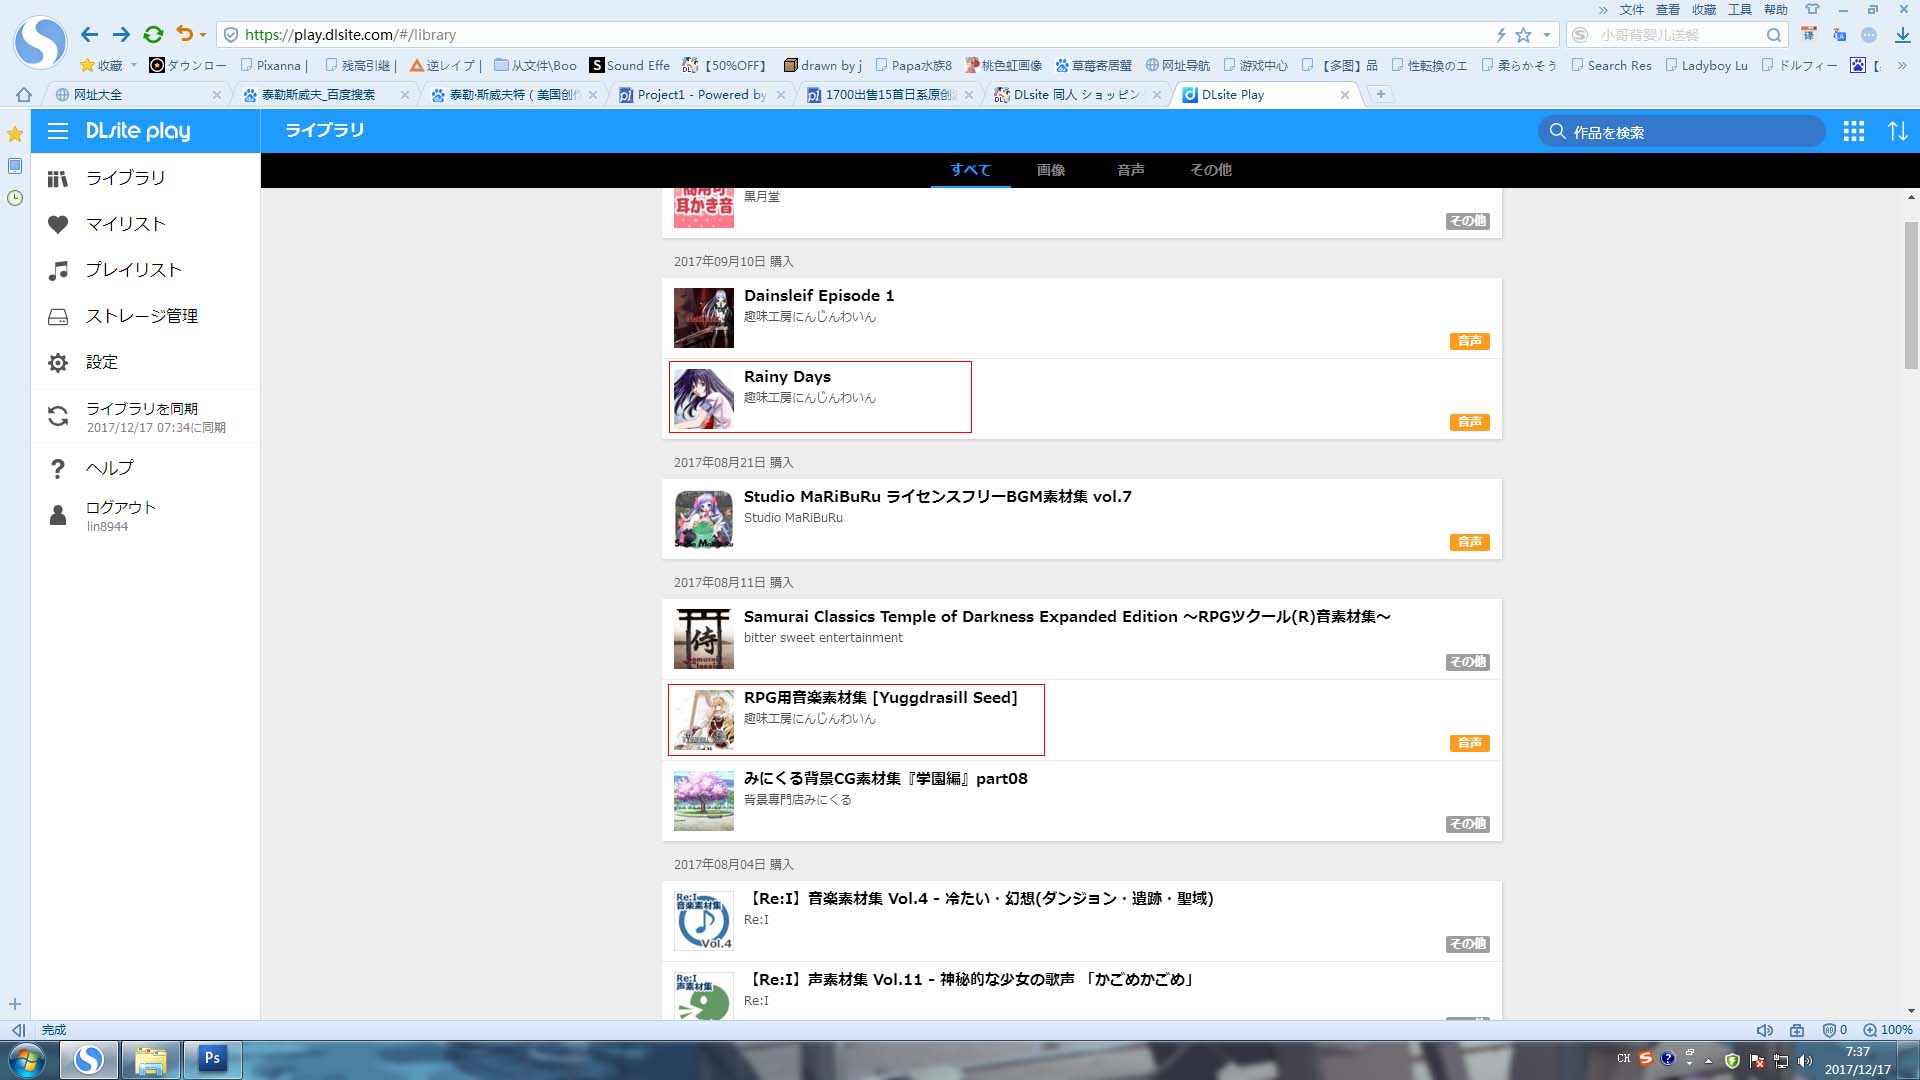
Task: Open the Sound Effe bookmark
Action: coord(630,65)
